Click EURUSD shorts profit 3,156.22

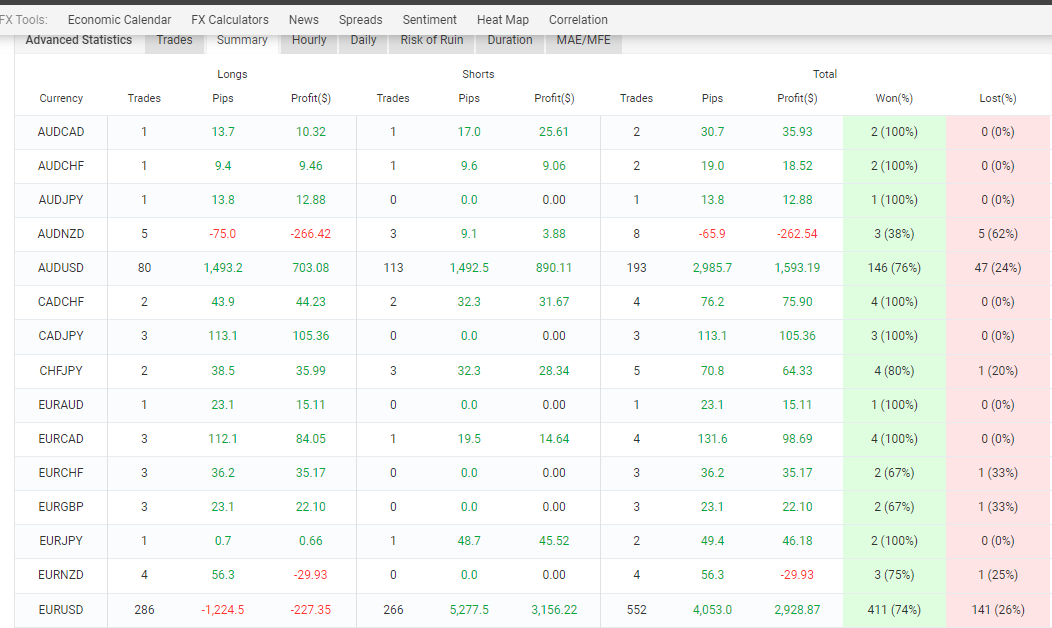click(x=554, y=610)
